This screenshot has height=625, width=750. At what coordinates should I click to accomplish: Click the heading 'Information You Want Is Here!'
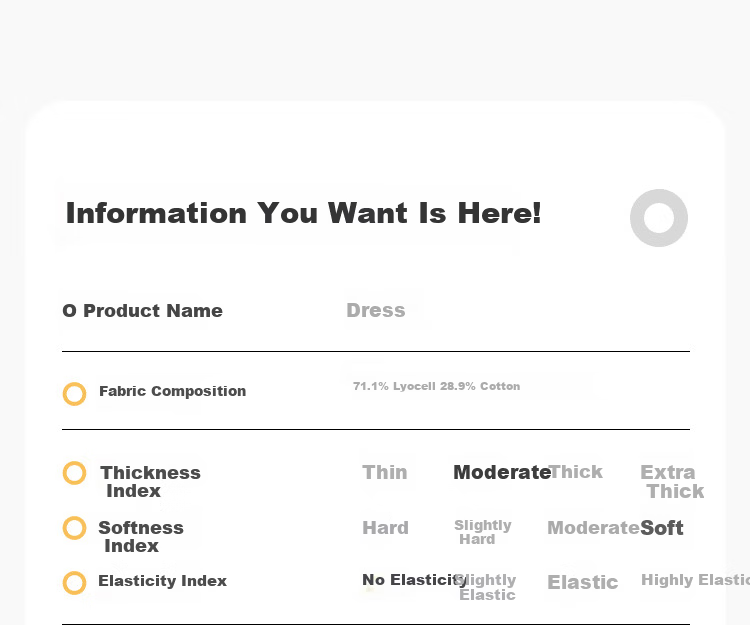click(x=304, y=213)
